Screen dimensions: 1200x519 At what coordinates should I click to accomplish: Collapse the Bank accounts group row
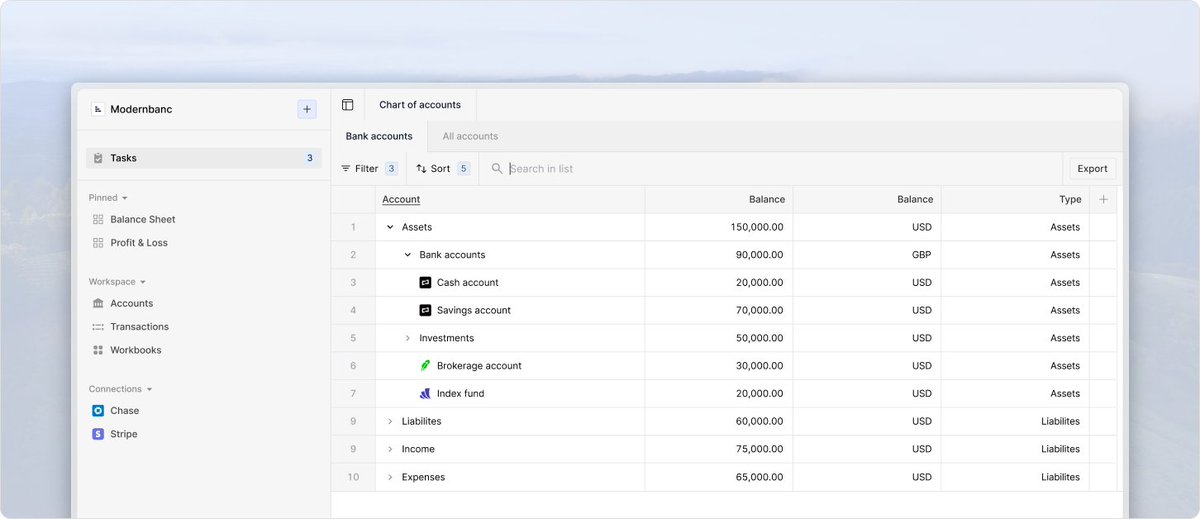(x=408, y=255)
